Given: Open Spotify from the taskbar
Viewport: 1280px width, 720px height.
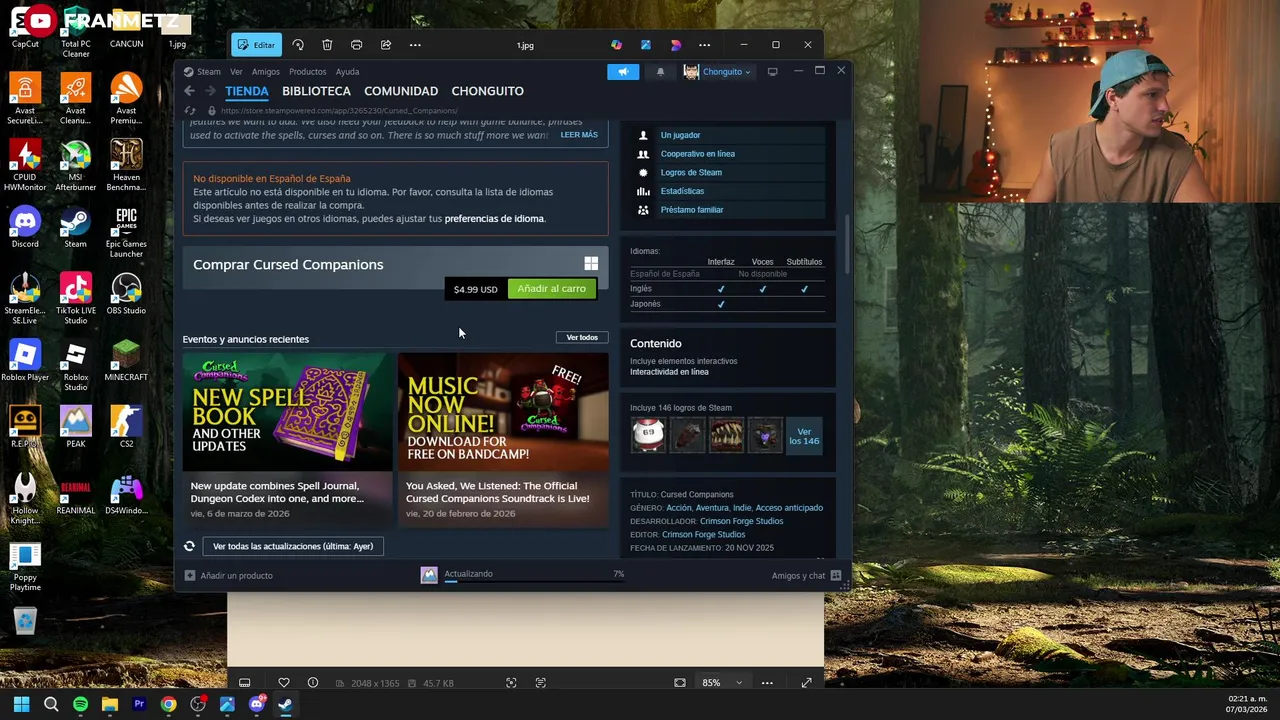Looking at the screenshot, I should point(80,704).
